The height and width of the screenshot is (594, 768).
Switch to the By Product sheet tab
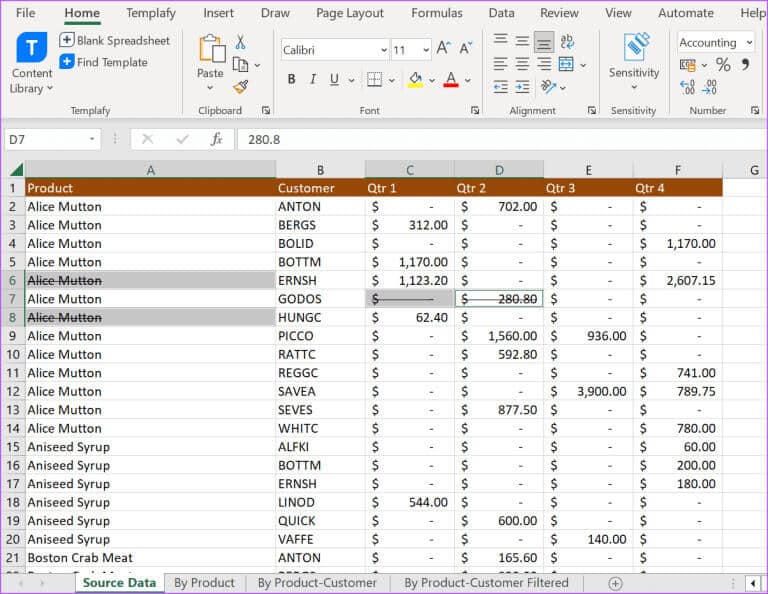coord(204,583)
